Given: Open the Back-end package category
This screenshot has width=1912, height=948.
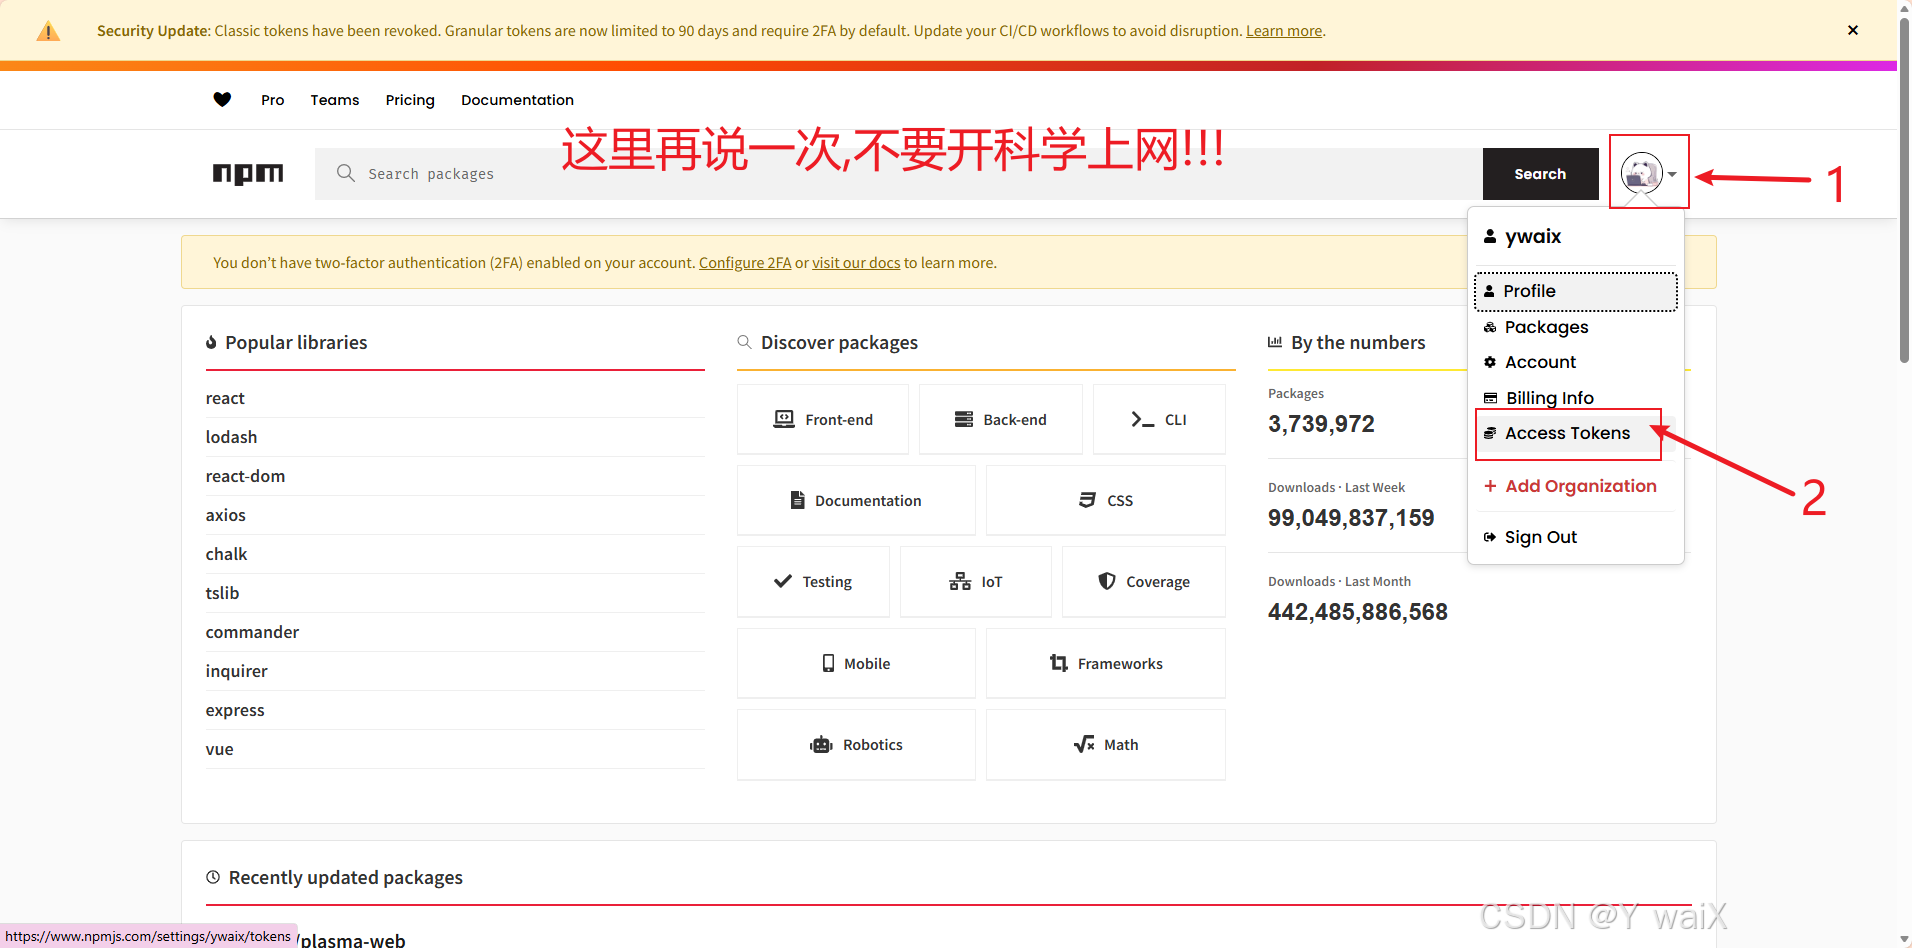Looking at the screenshot, I should (1001, 420).
